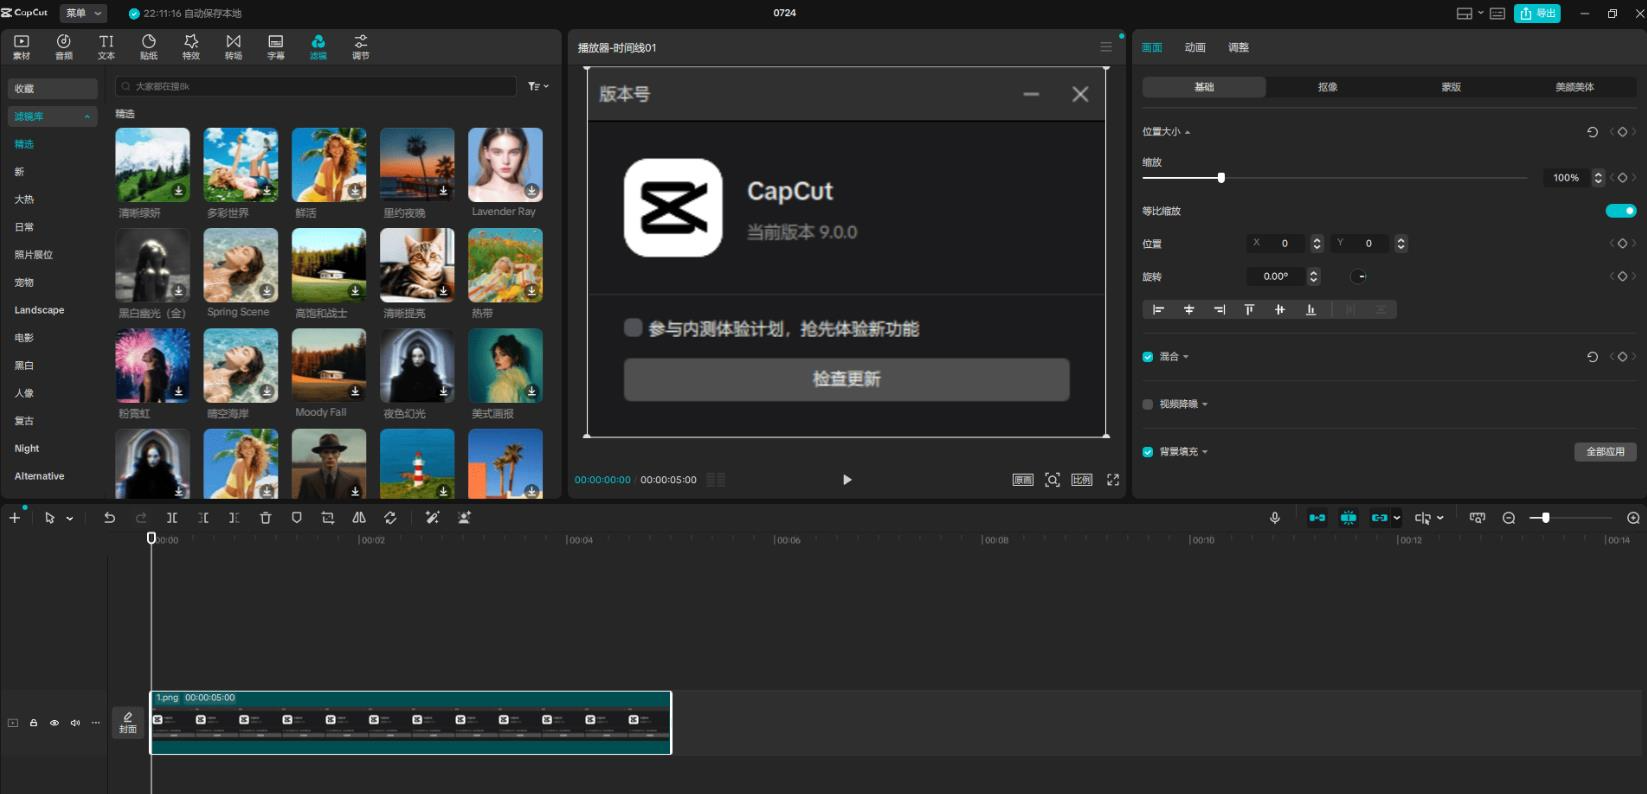1647x794 pixels.
Task: Open the 贴纸 stickers panel
Action: (x=149, y=46)
